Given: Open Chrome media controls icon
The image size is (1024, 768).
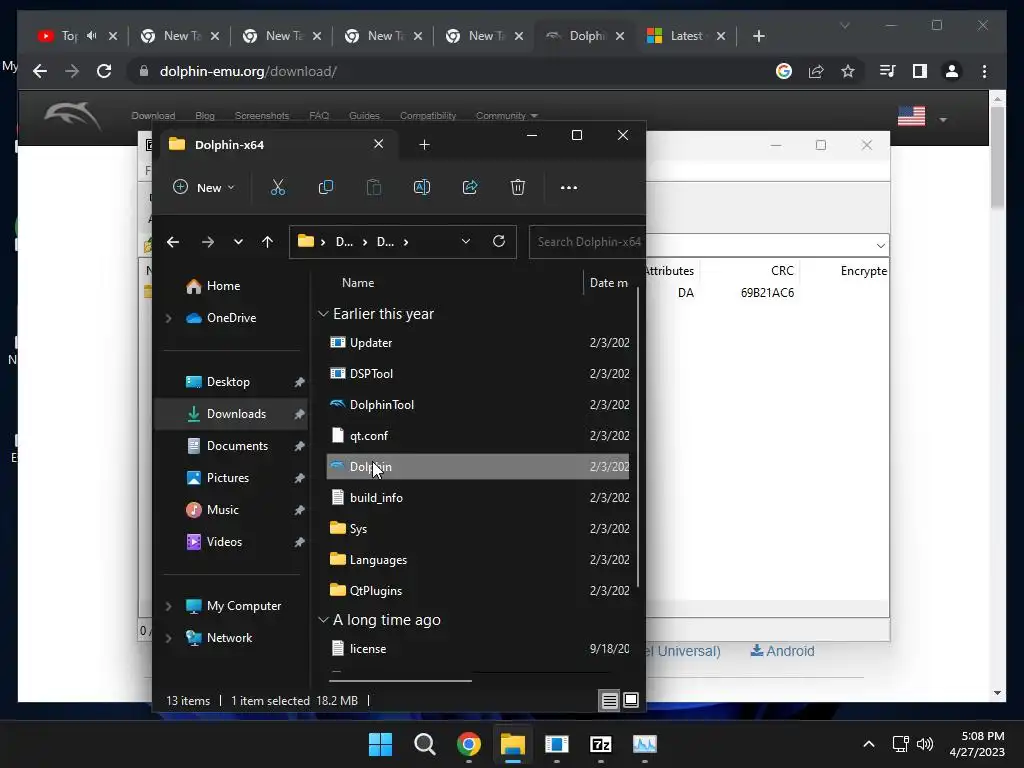Looking at the screenshot, I should click(887, 71).
